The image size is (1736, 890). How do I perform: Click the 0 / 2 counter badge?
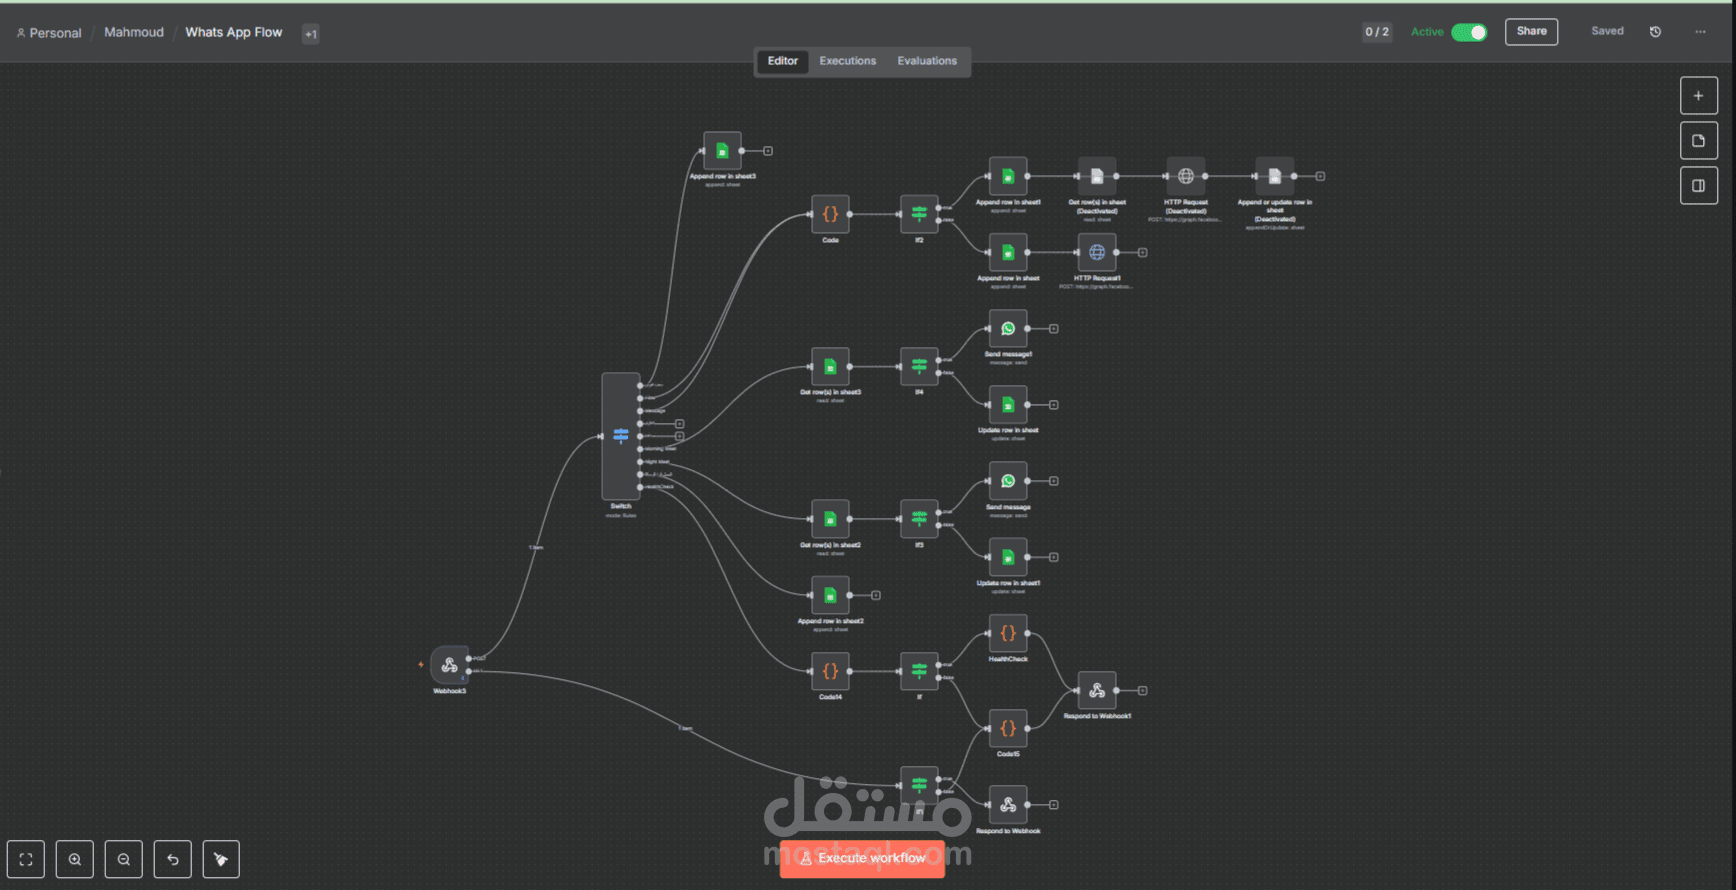[x=1377, y=32]
